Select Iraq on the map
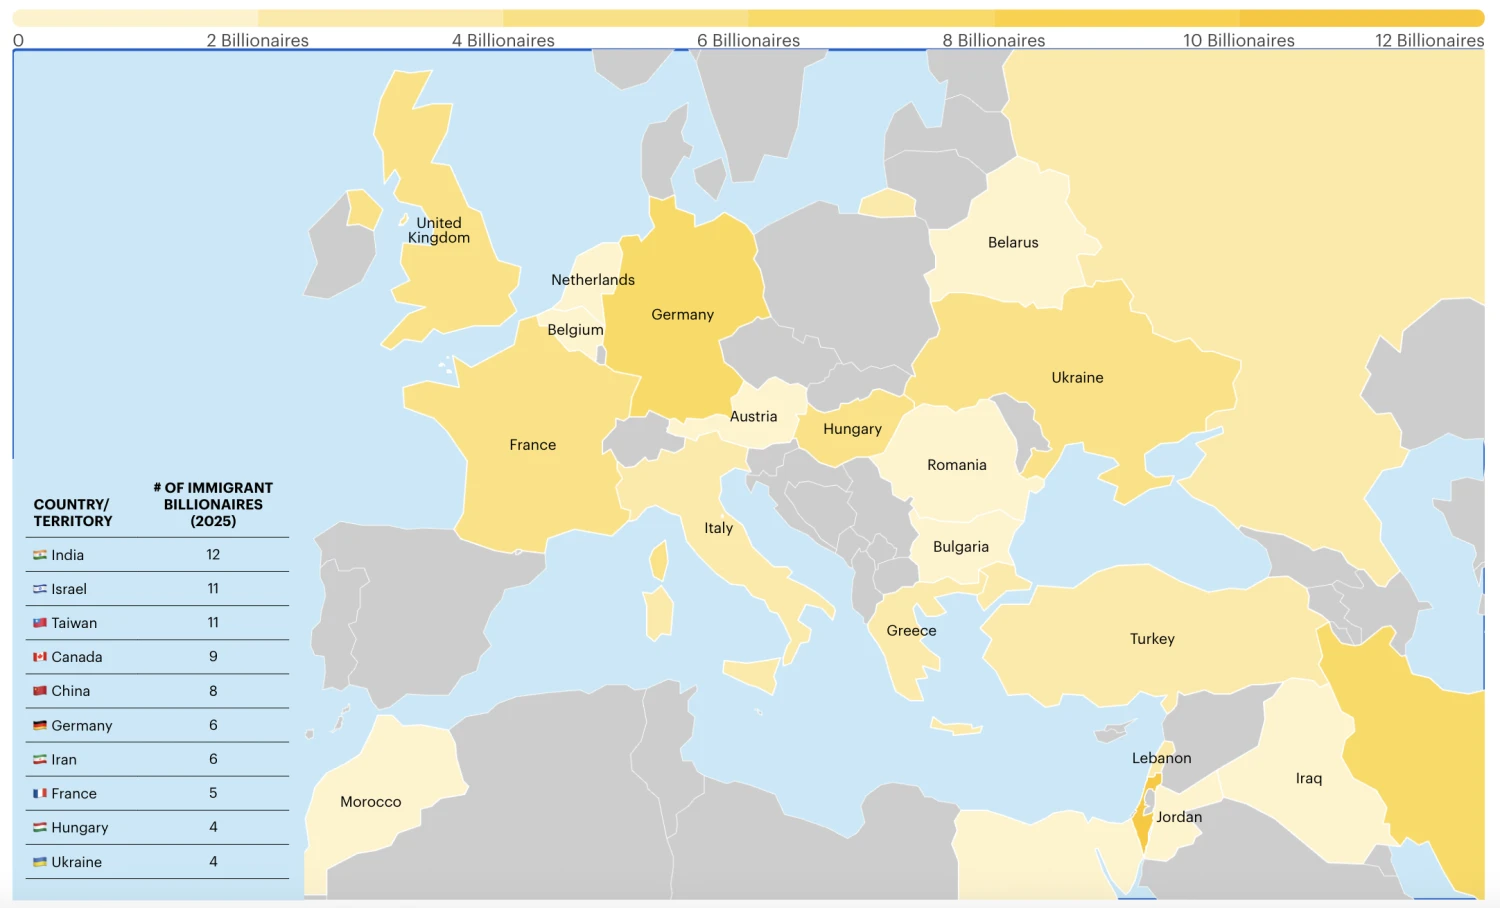The height and width of the screenshot is (908, 1500). [x=1308, y=778]
